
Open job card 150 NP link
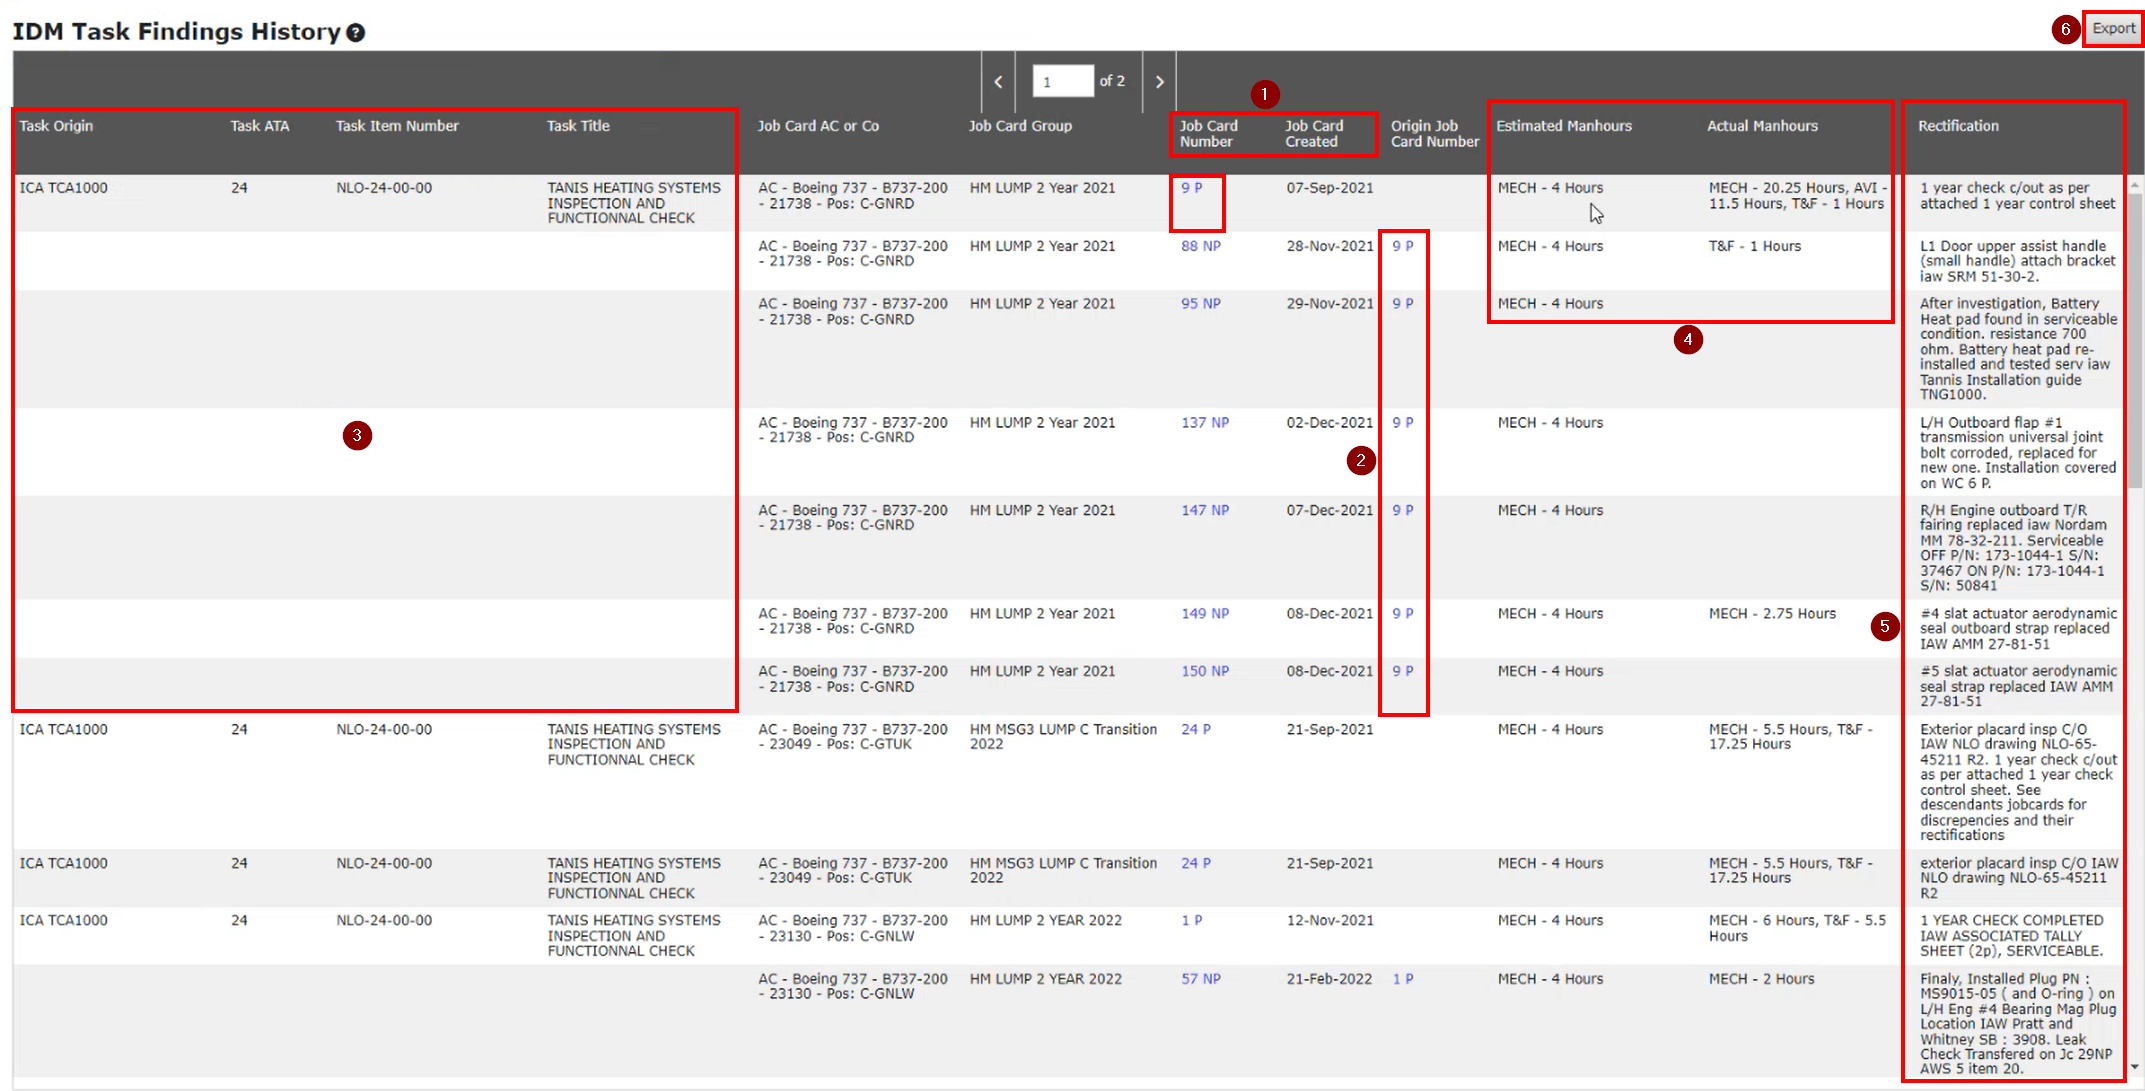pos(1204,671)
